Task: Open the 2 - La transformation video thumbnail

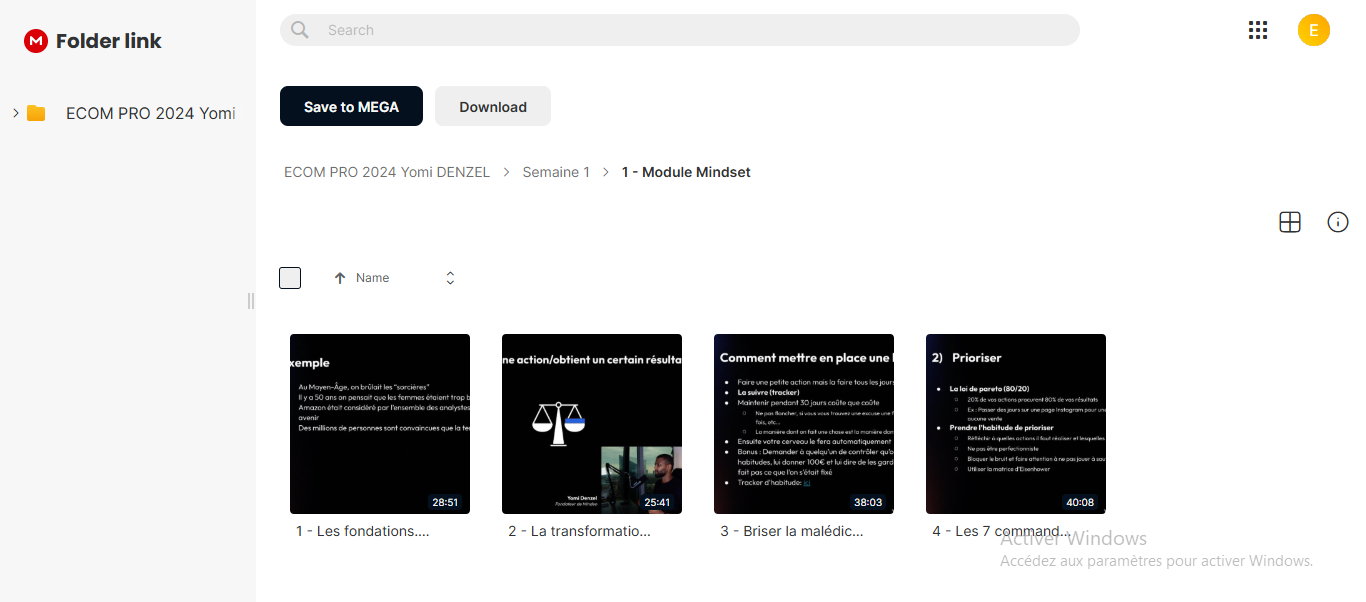Action: [x=592, y=424]
